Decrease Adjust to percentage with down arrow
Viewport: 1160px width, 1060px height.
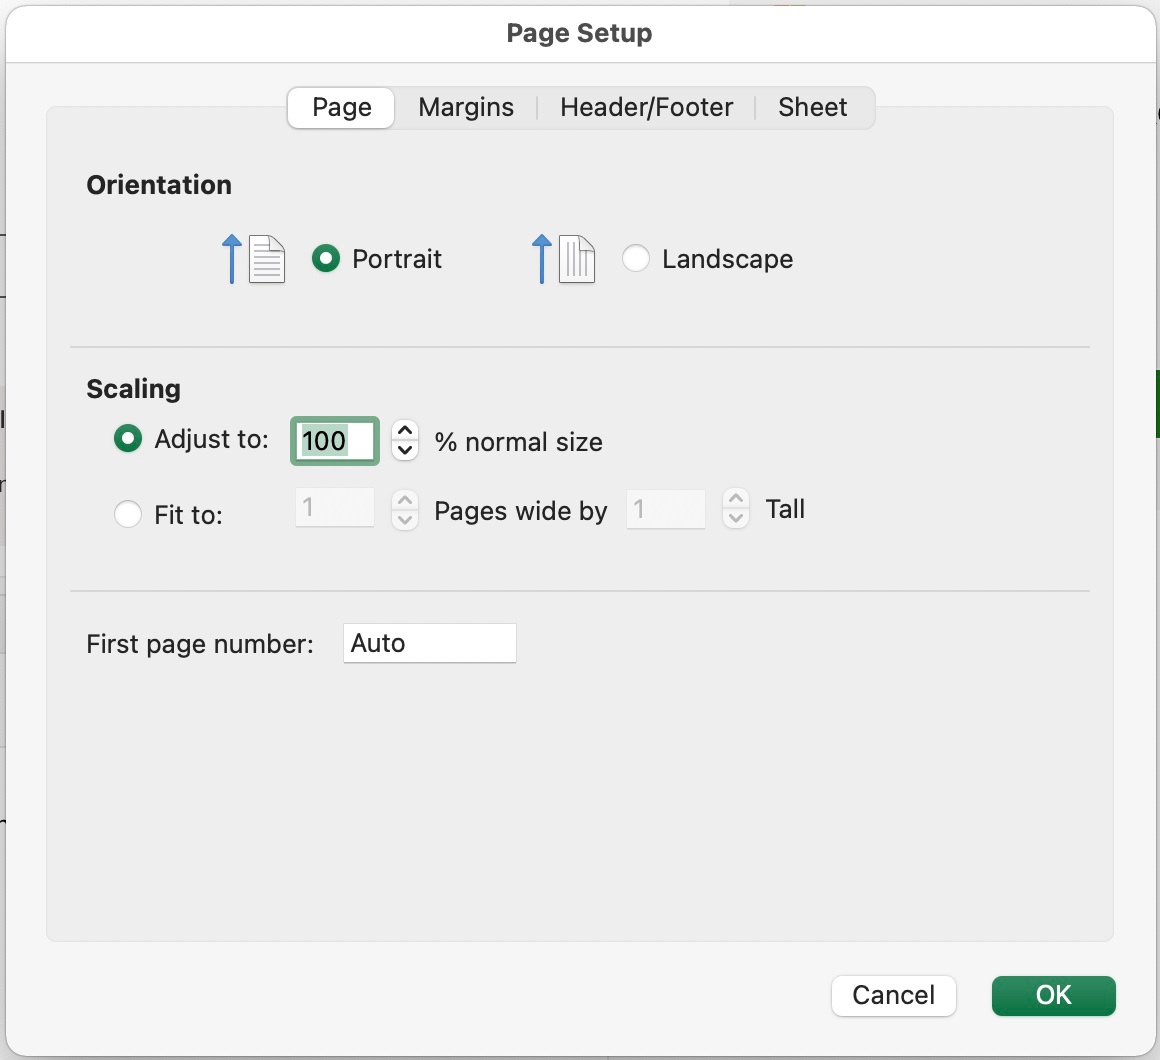(x=405, y=450)
